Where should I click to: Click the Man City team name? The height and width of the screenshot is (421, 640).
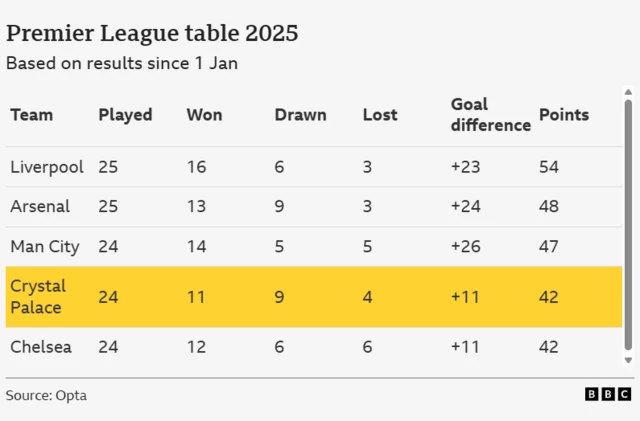[x=44, y=247]
